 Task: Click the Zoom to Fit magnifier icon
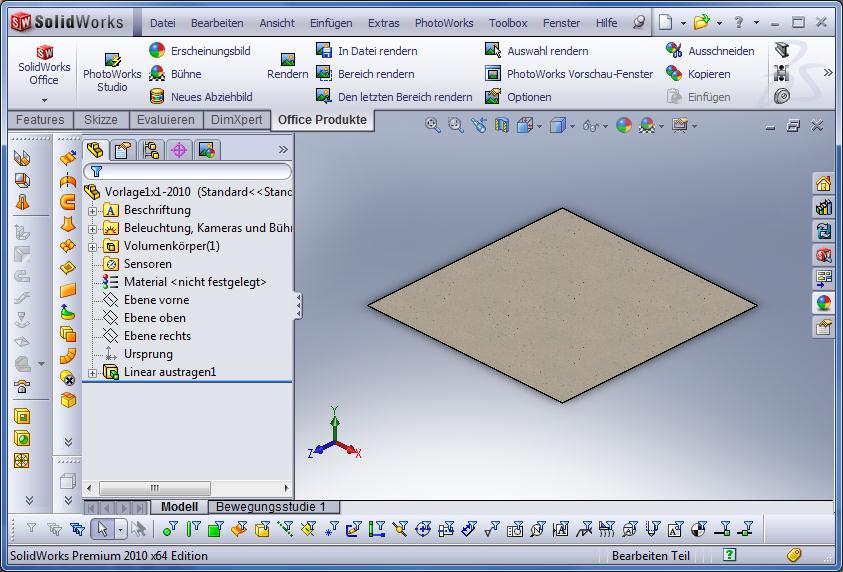click(433, 125)
